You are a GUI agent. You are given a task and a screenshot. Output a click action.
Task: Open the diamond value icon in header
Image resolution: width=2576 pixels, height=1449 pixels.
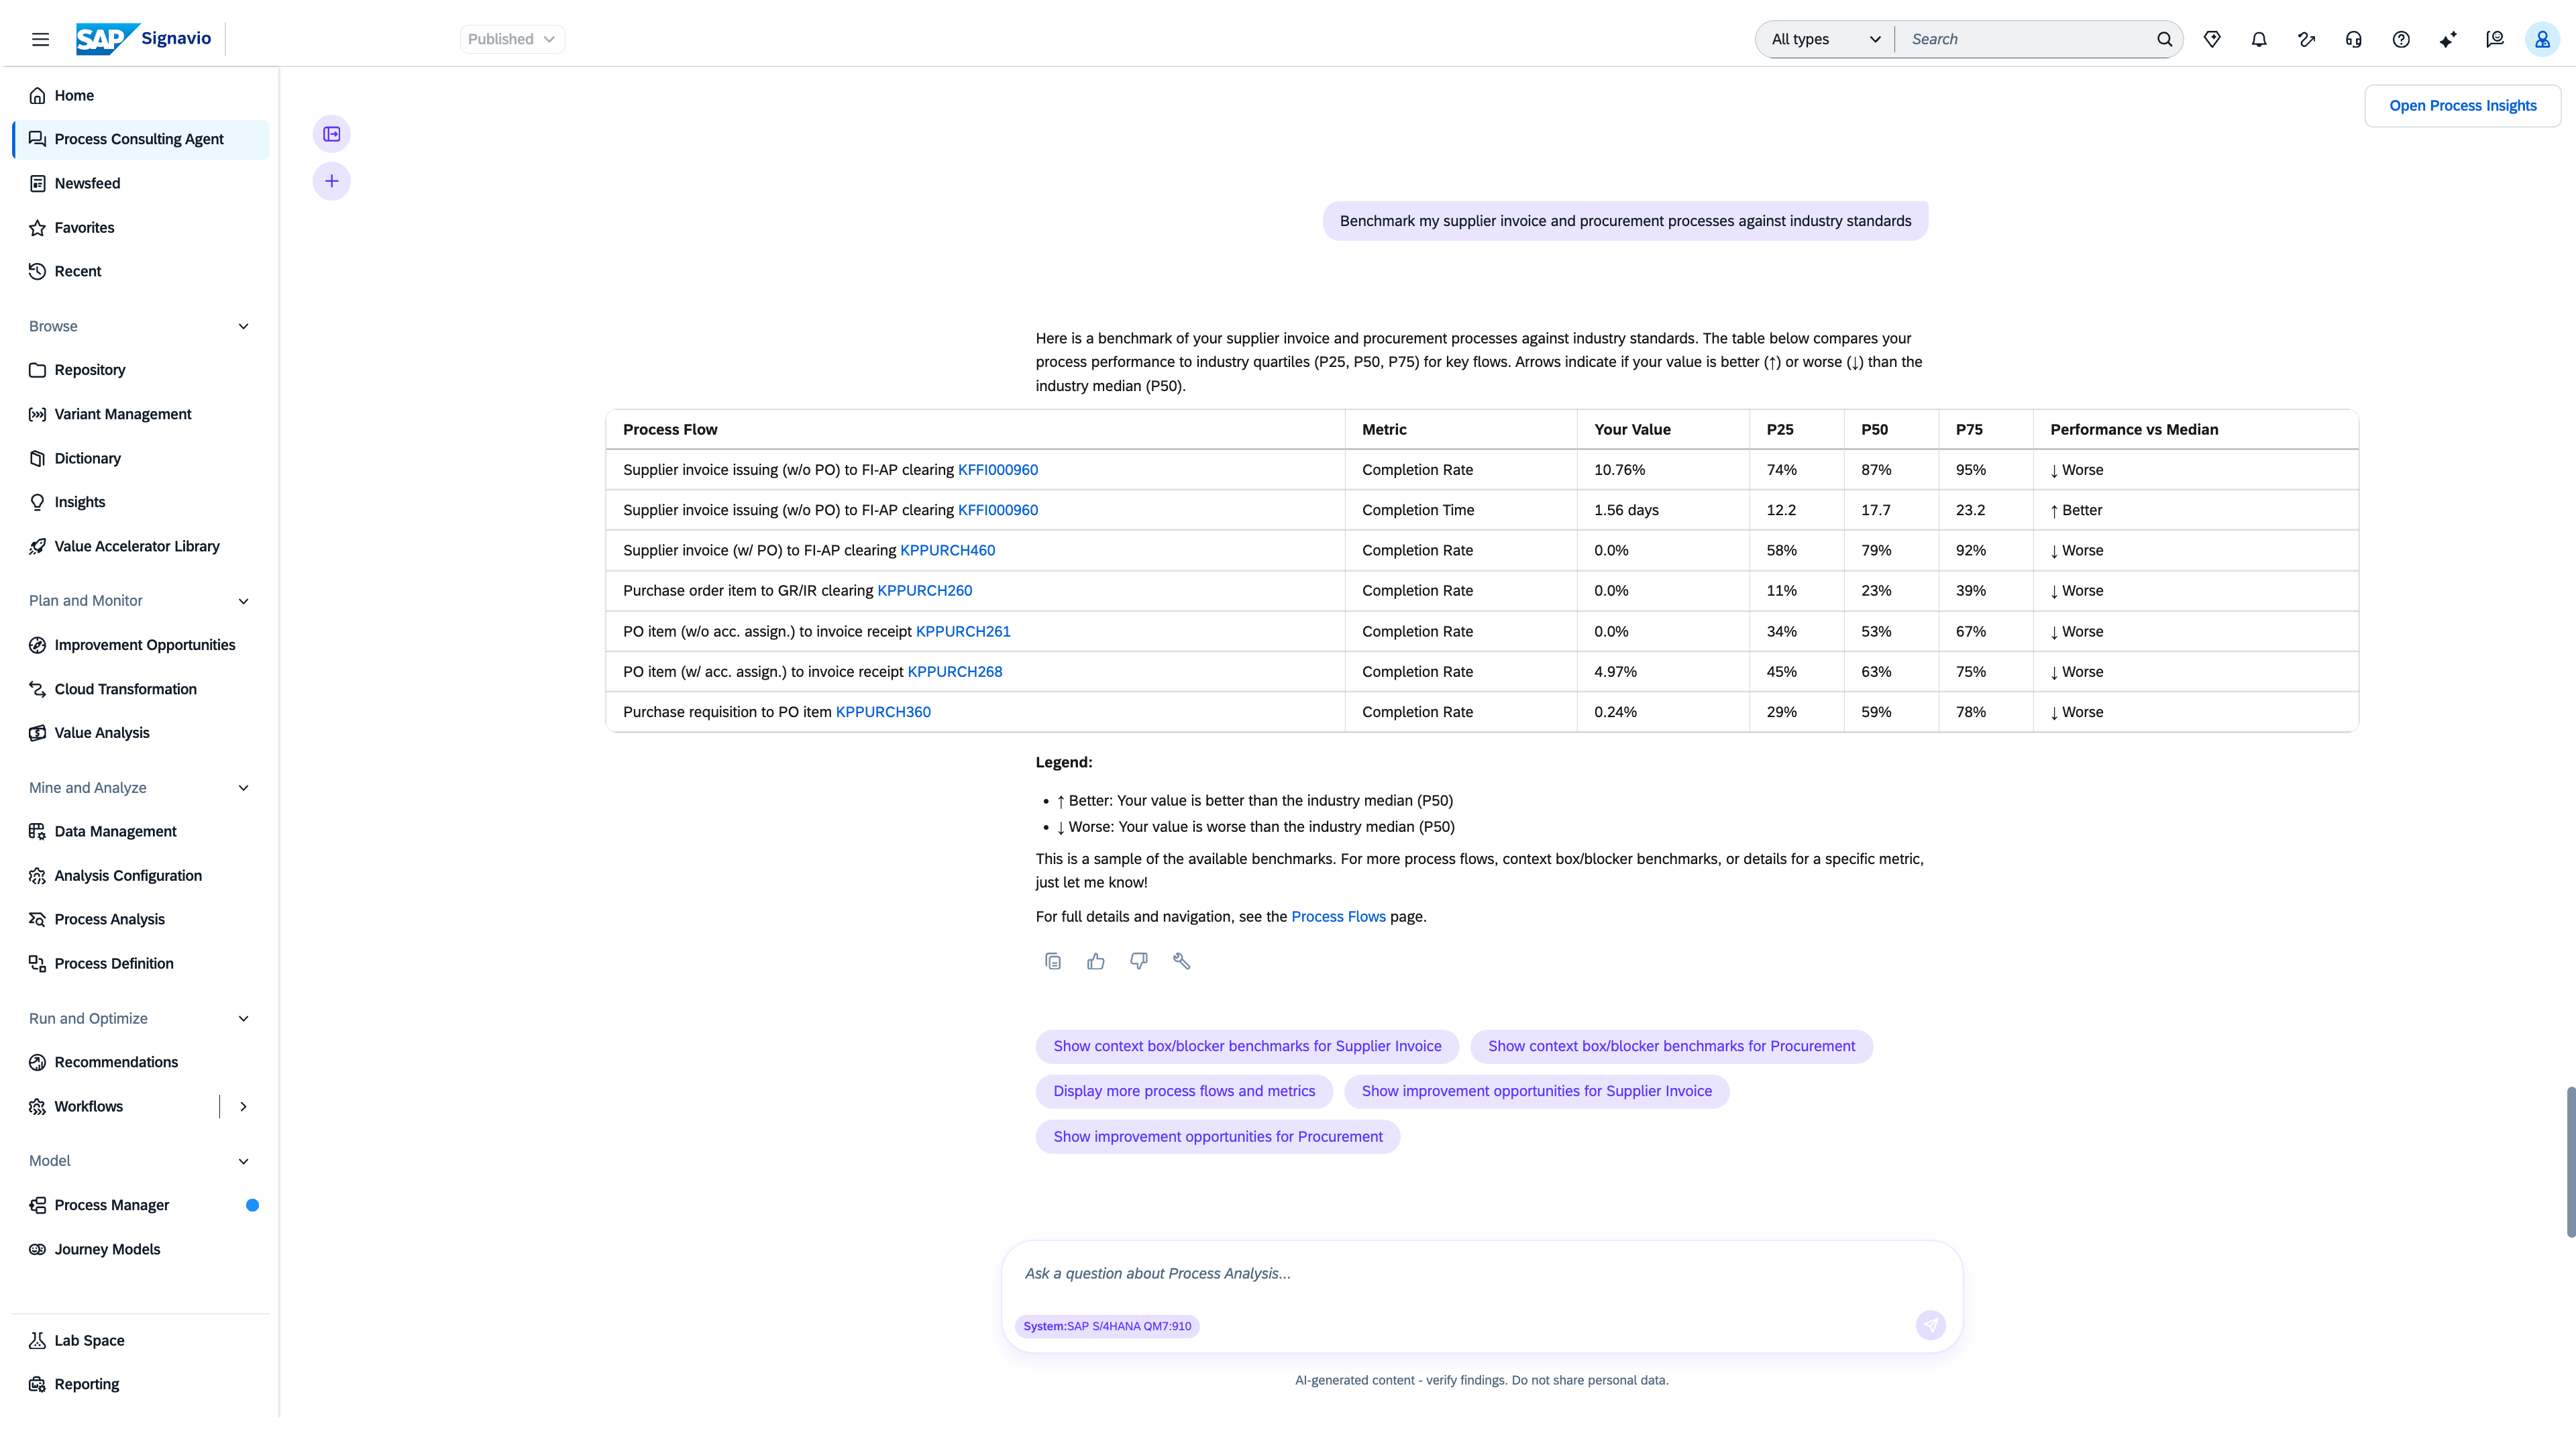coord(2212,39)
